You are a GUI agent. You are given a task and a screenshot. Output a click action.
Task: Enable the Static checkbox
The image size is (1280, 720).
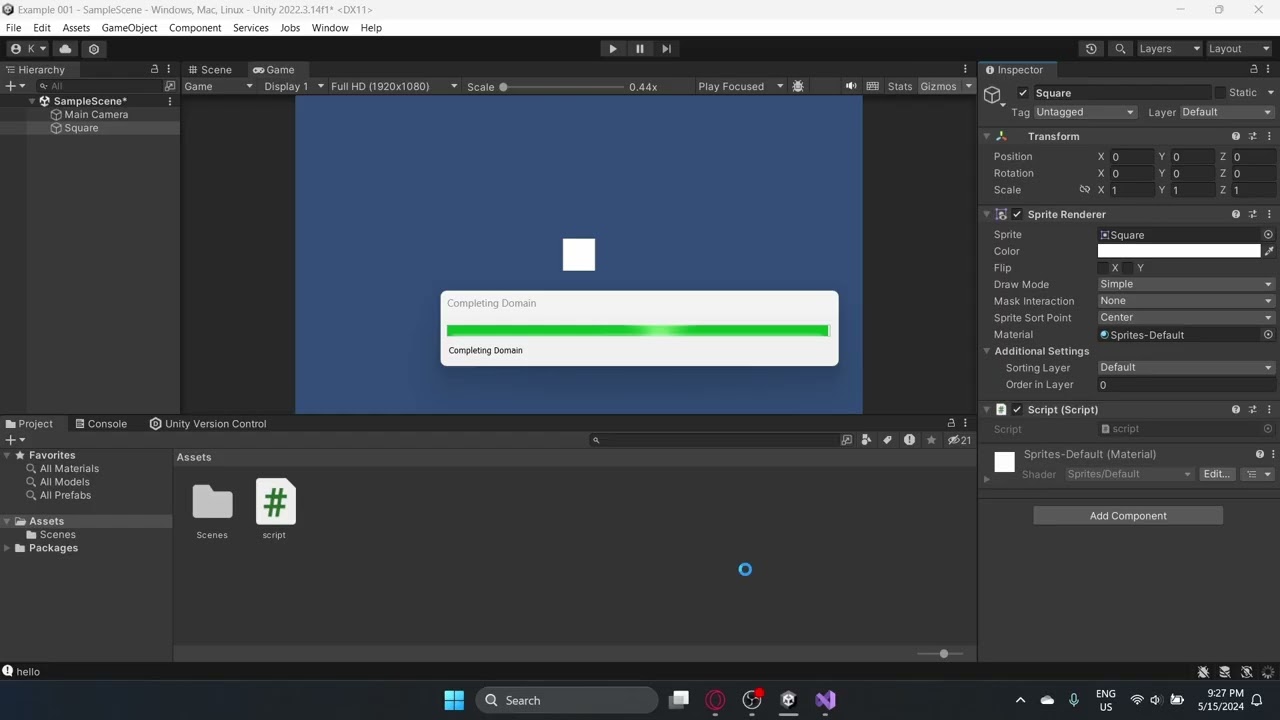1219,93
